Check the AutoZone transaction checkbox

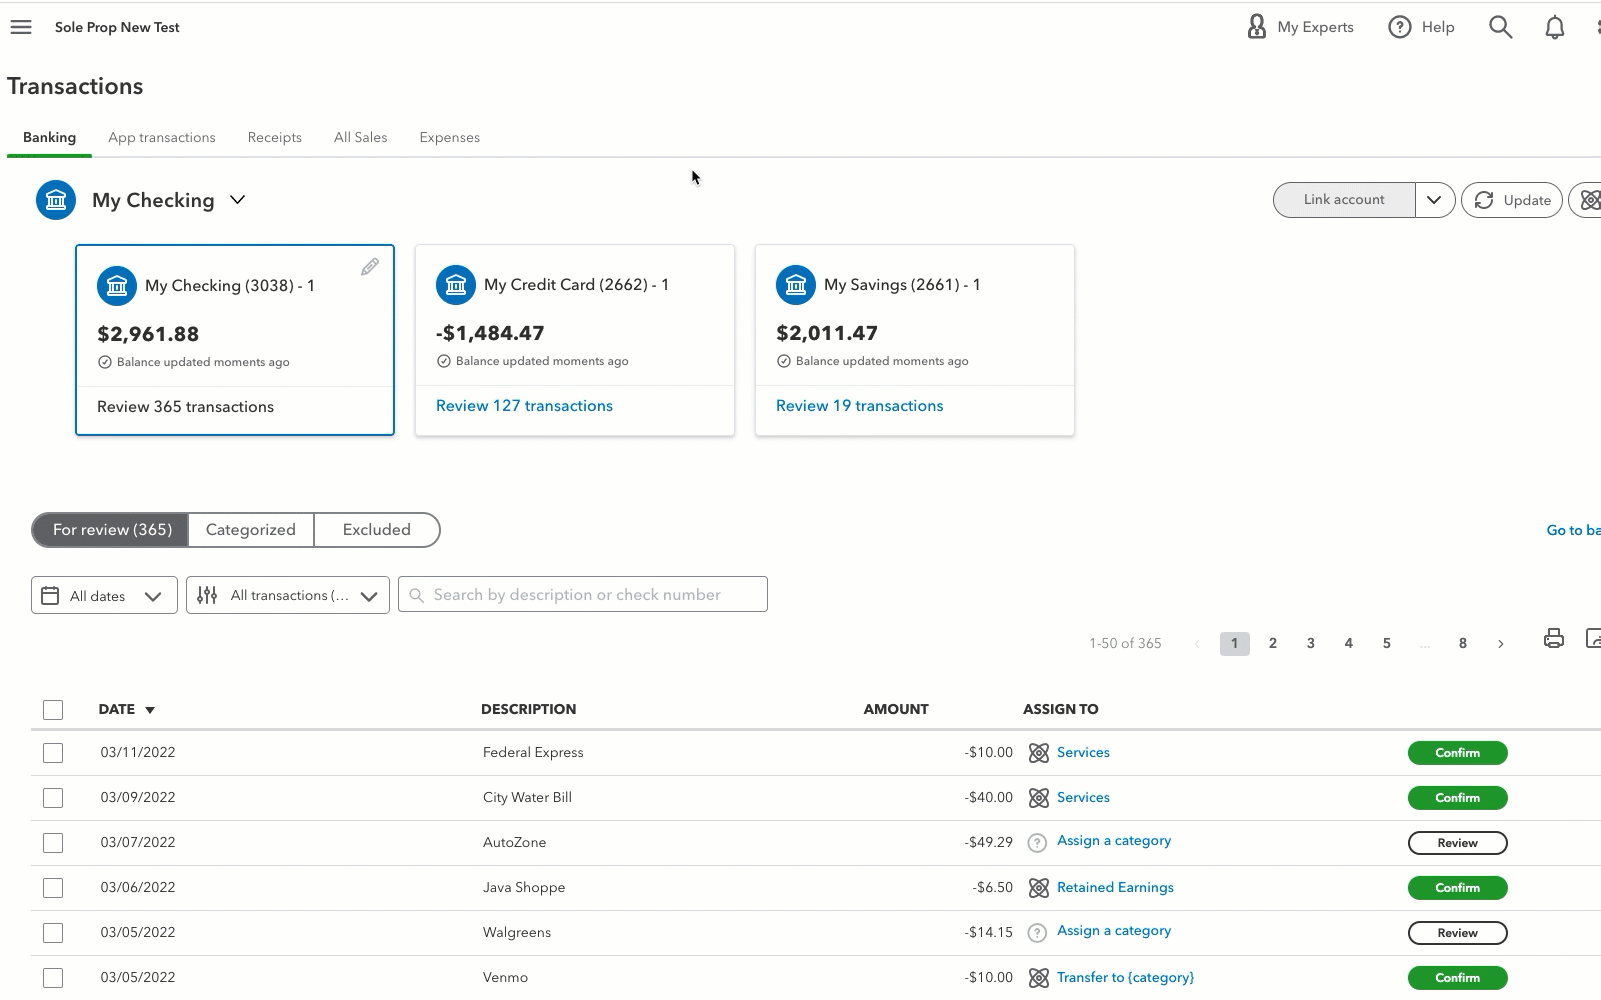coord(53,843)
